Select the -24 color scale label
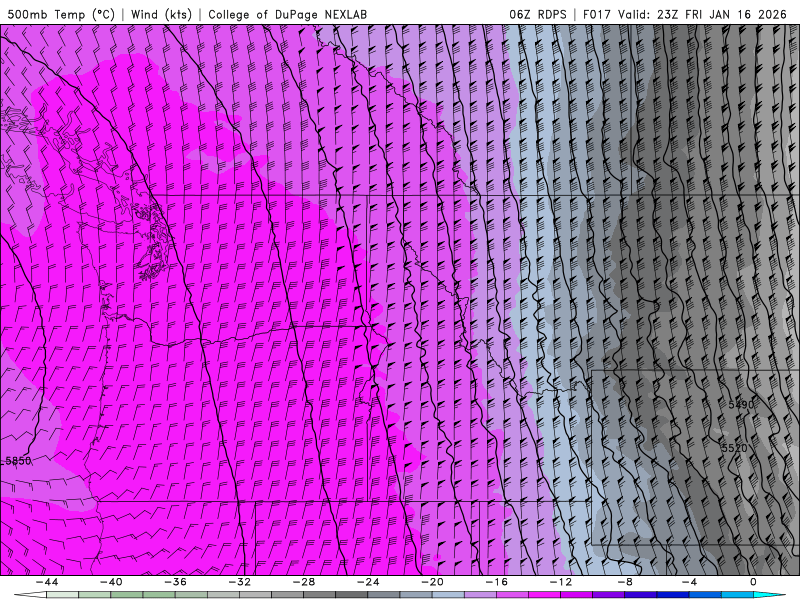This screenshot has height=600, width=800. click(368, 582)
